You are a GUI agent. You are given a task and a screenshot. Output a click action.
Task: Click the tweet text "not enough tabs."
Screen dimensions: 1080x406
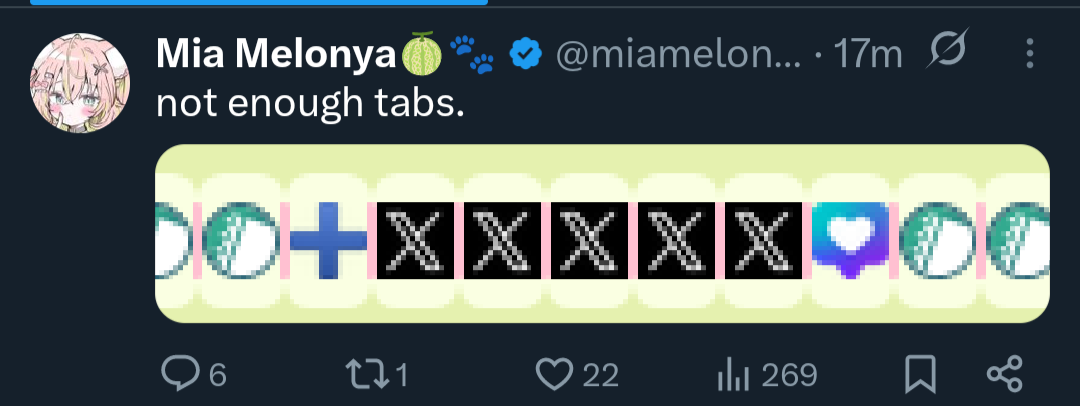click(311, 103)
